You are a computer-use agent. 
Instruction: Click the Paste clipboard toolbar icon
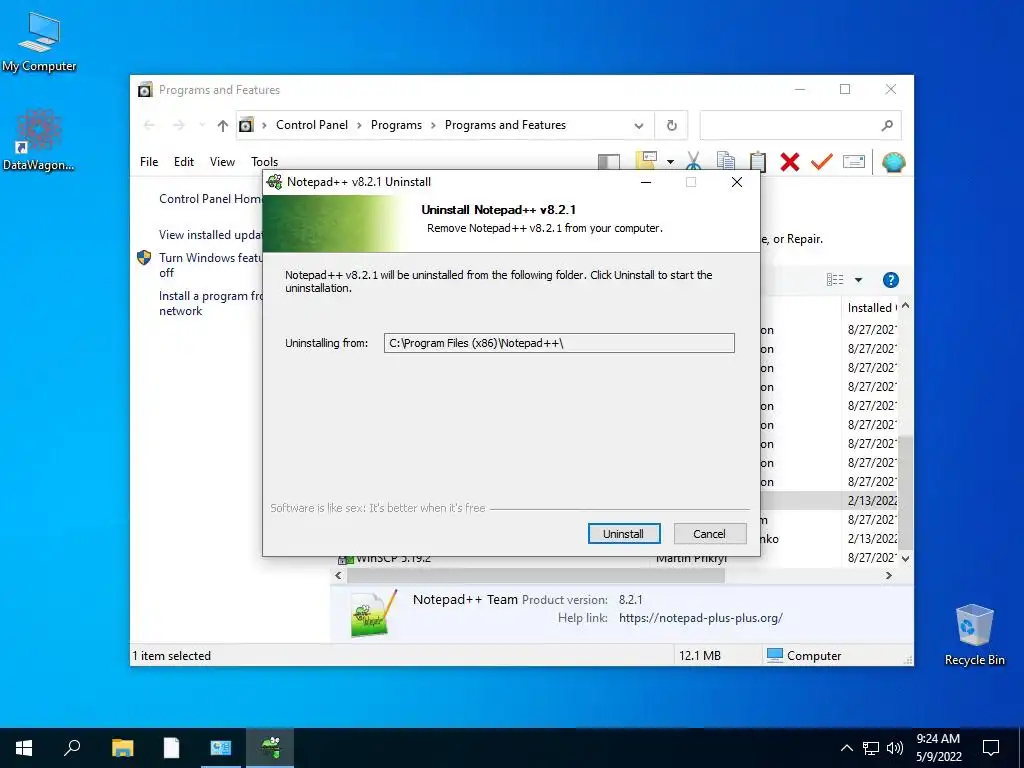click(758, 161)
